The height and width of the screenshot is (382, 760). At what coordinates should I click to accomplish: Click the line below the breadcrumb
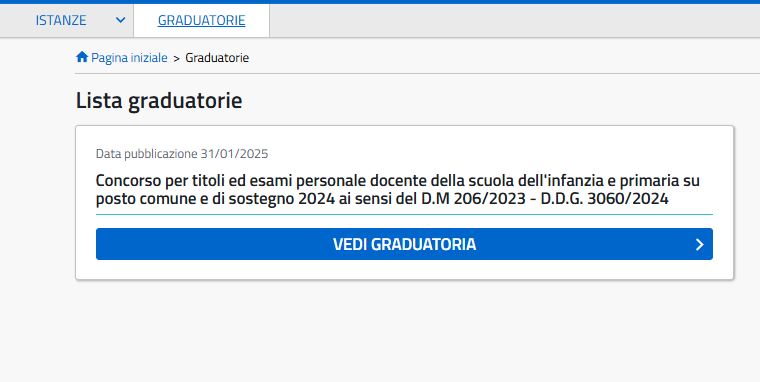pos(417,74)
